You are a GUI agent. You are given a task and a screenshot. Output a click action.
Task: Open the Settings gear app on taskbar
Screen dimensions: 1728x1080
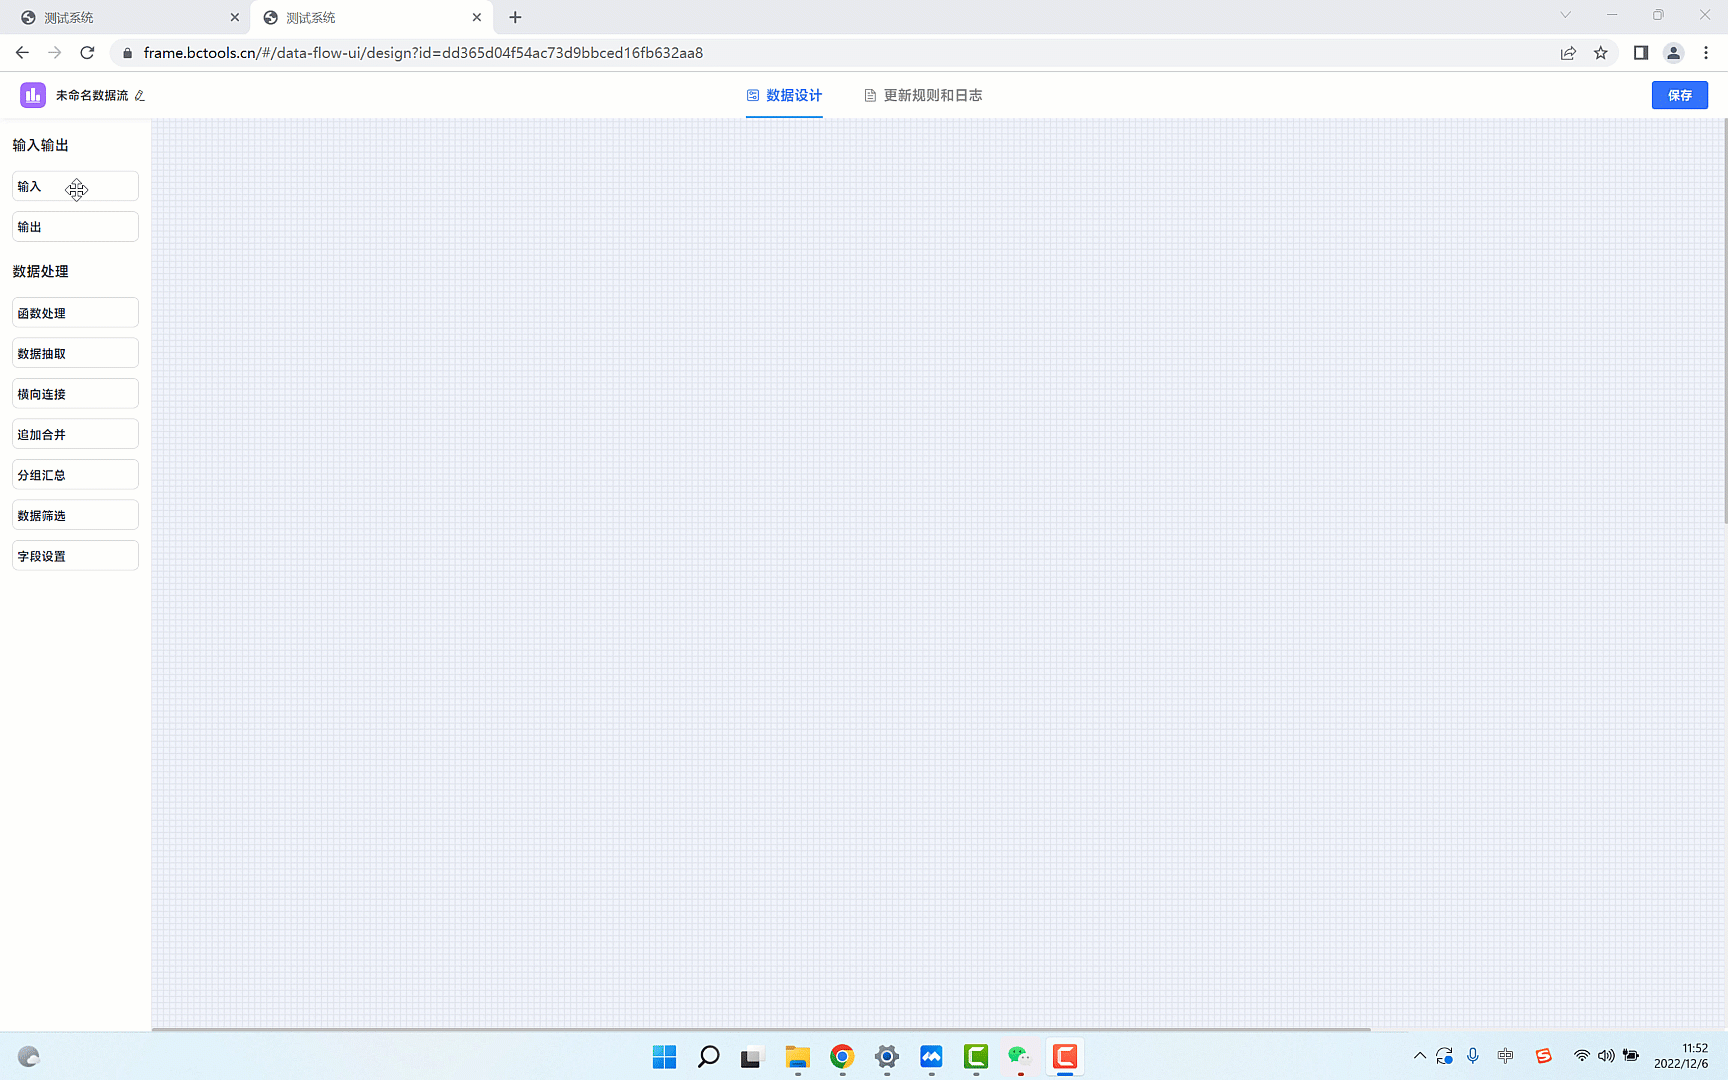click(887, 1057)
